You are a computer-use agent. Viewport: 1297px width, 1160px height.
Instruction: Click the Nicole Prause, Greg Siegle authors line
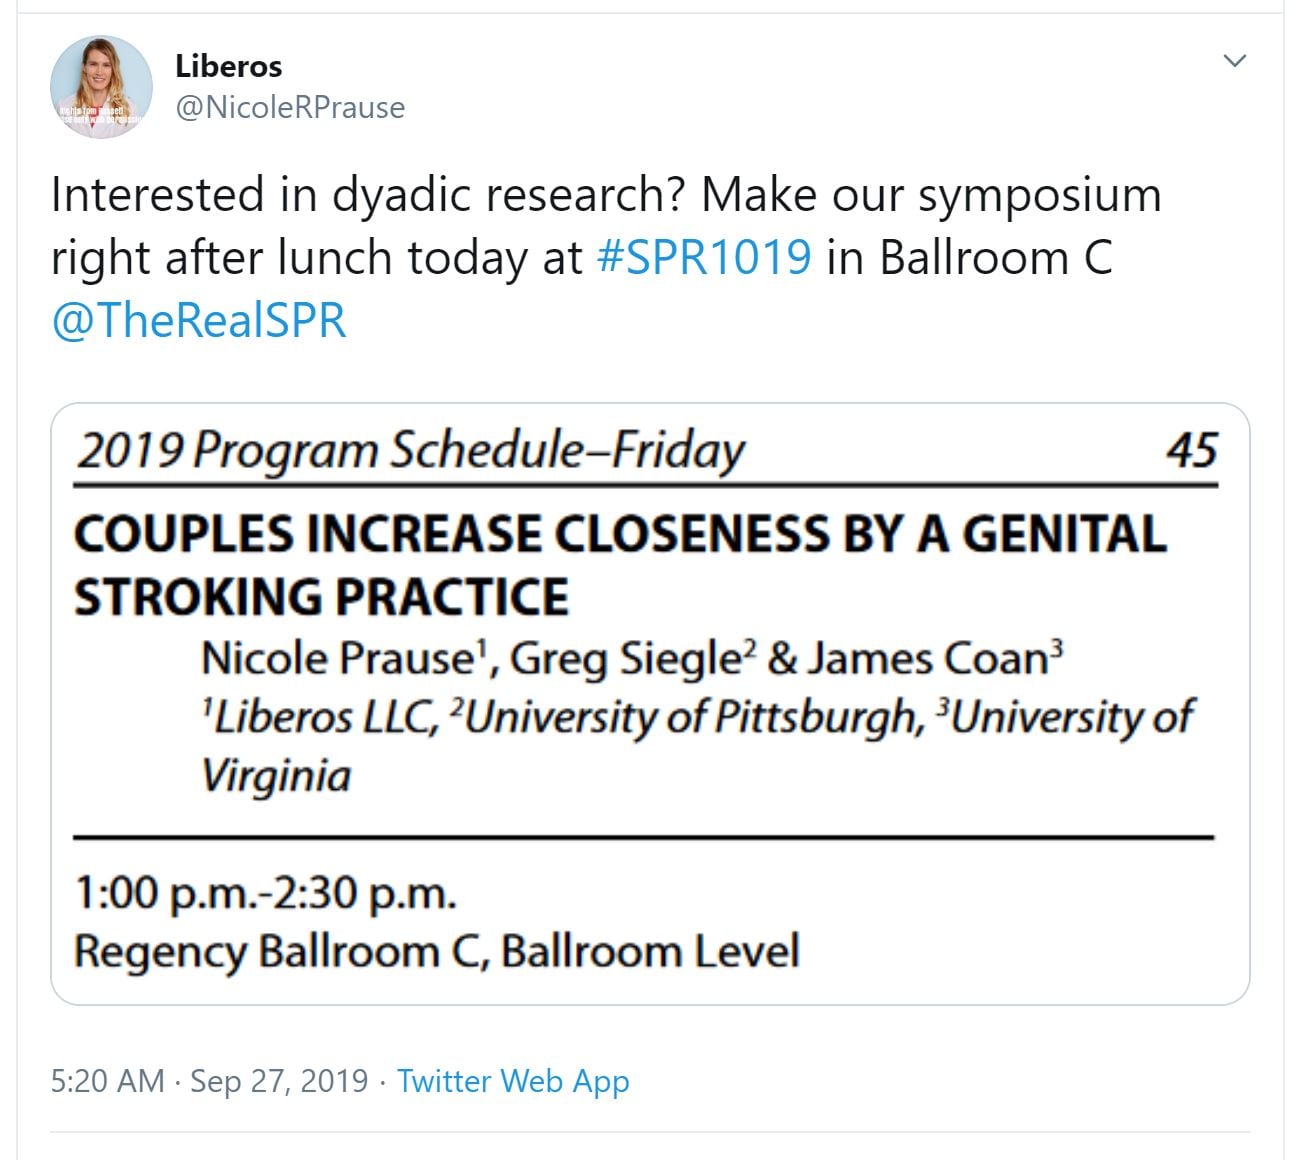pyautogui.click(x=631, y=658)
